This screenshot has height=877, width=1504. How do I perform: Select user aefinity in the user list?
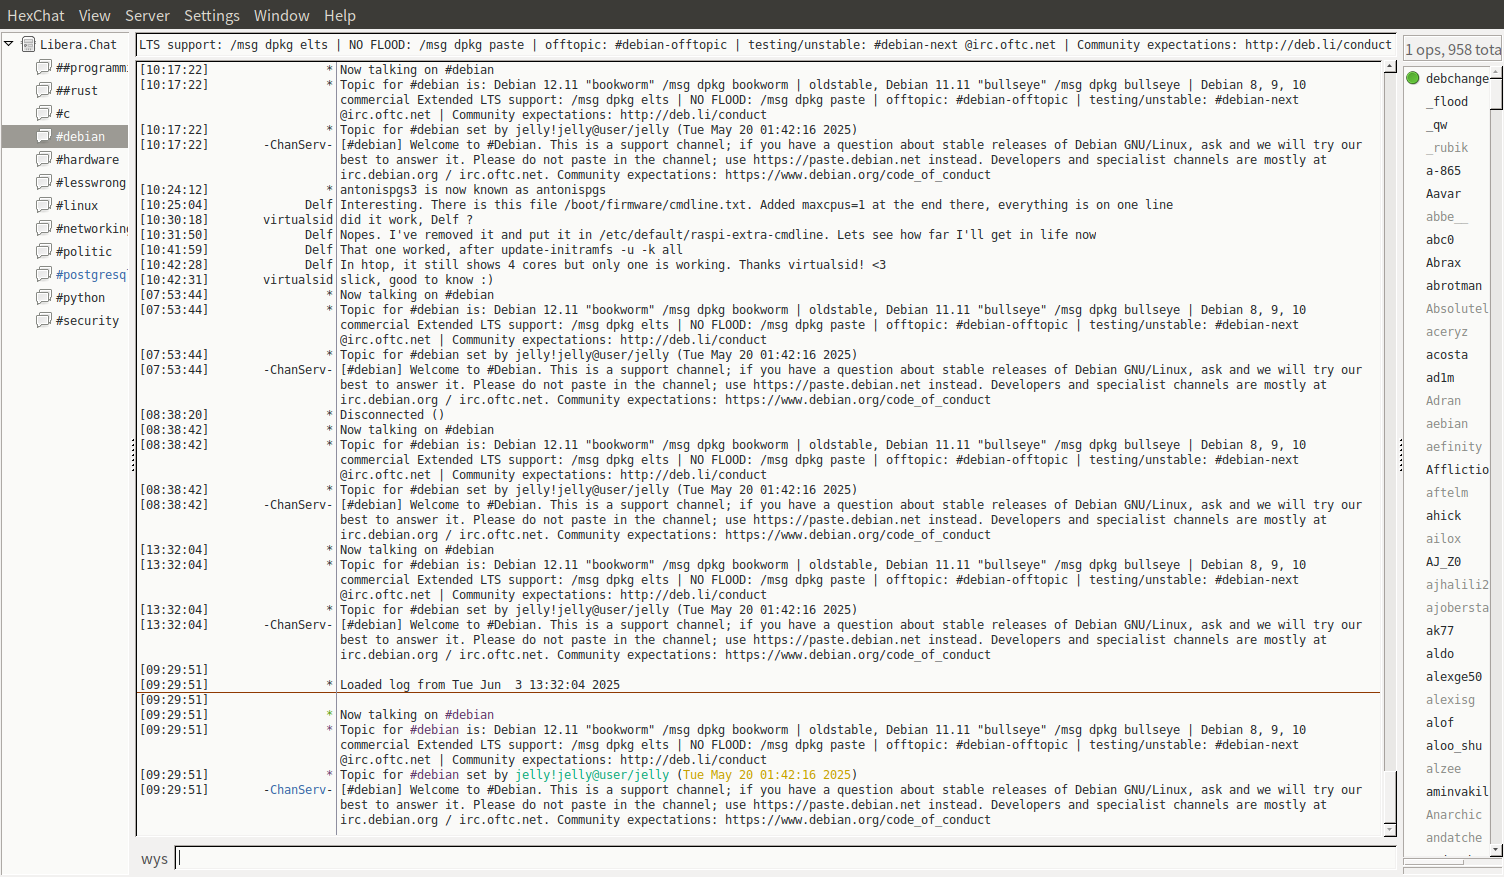[1454, 446]
